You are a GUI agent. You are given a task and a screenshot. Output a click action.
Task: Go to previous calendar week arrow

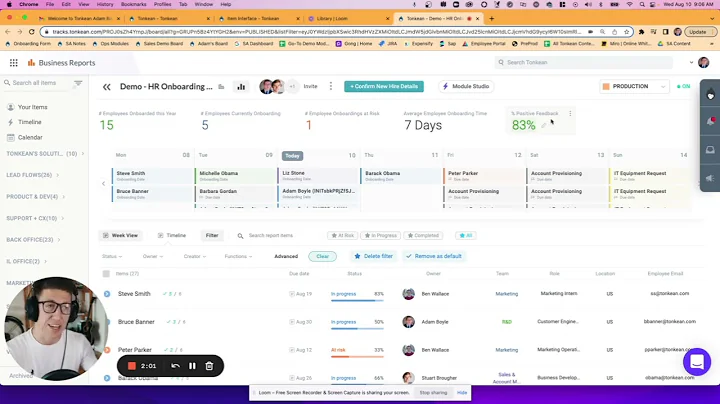(103, 184)
